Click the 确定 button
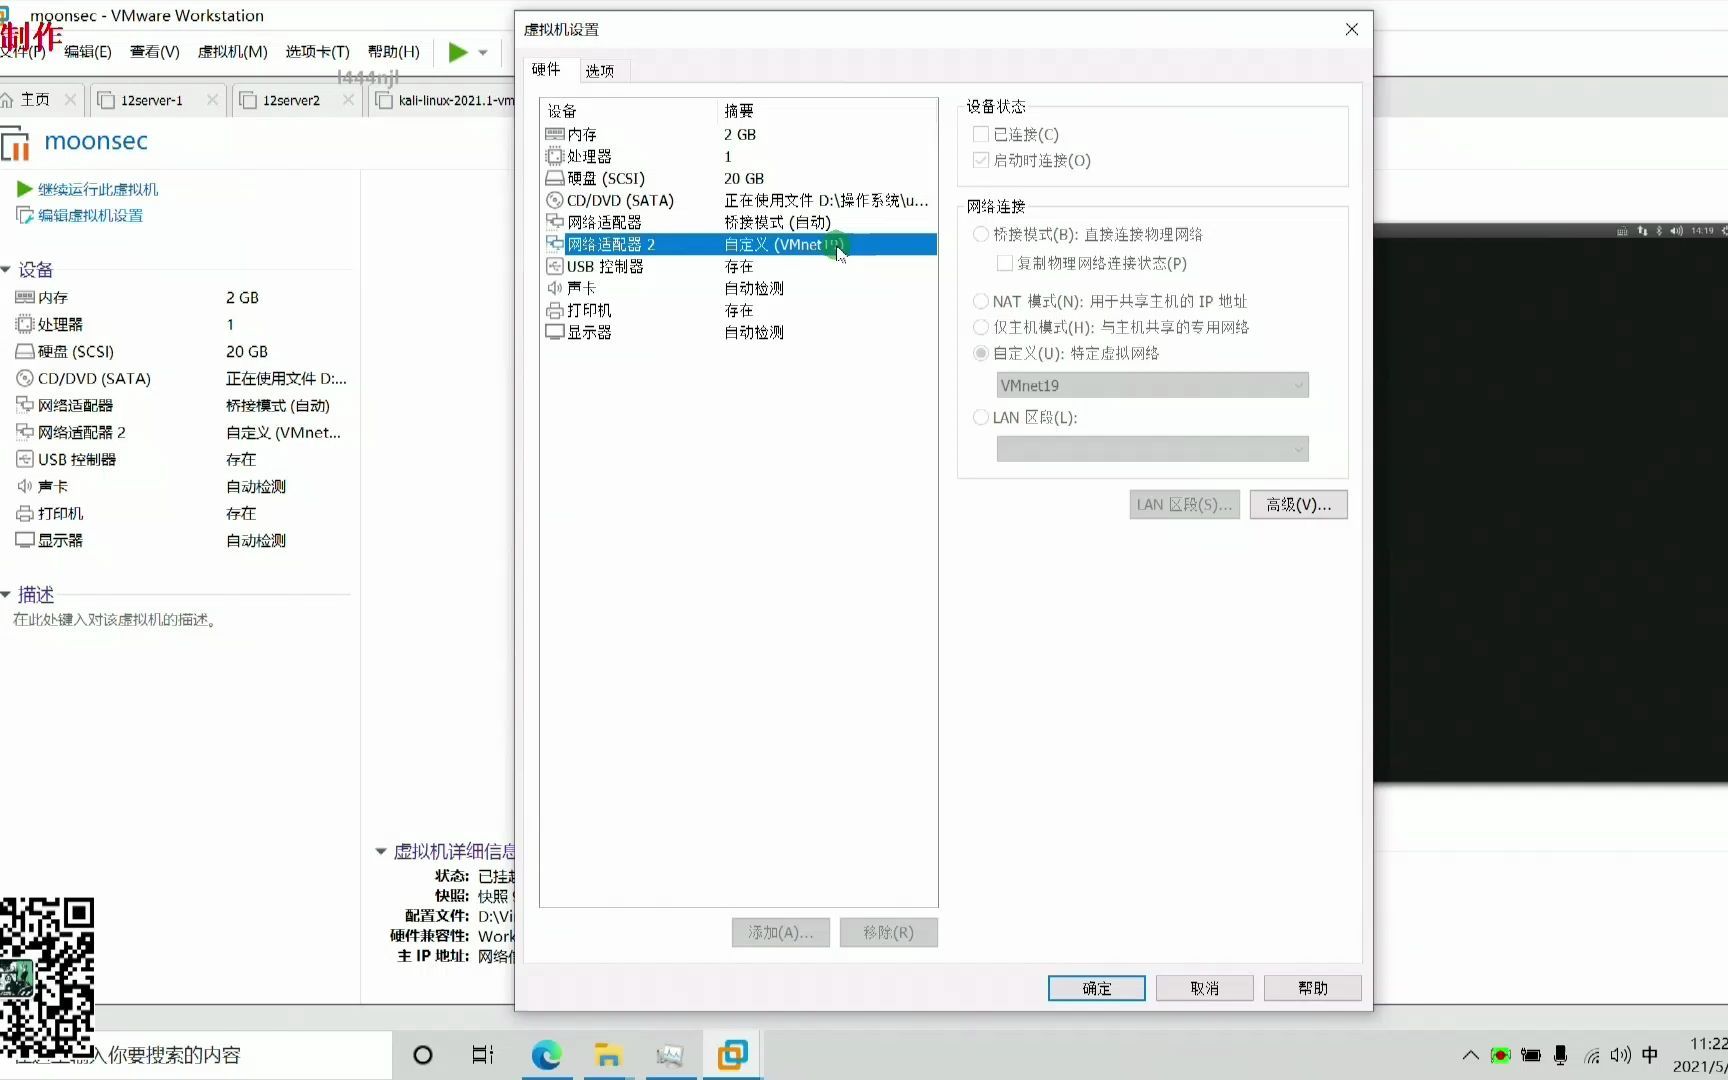 point(1097,988)
